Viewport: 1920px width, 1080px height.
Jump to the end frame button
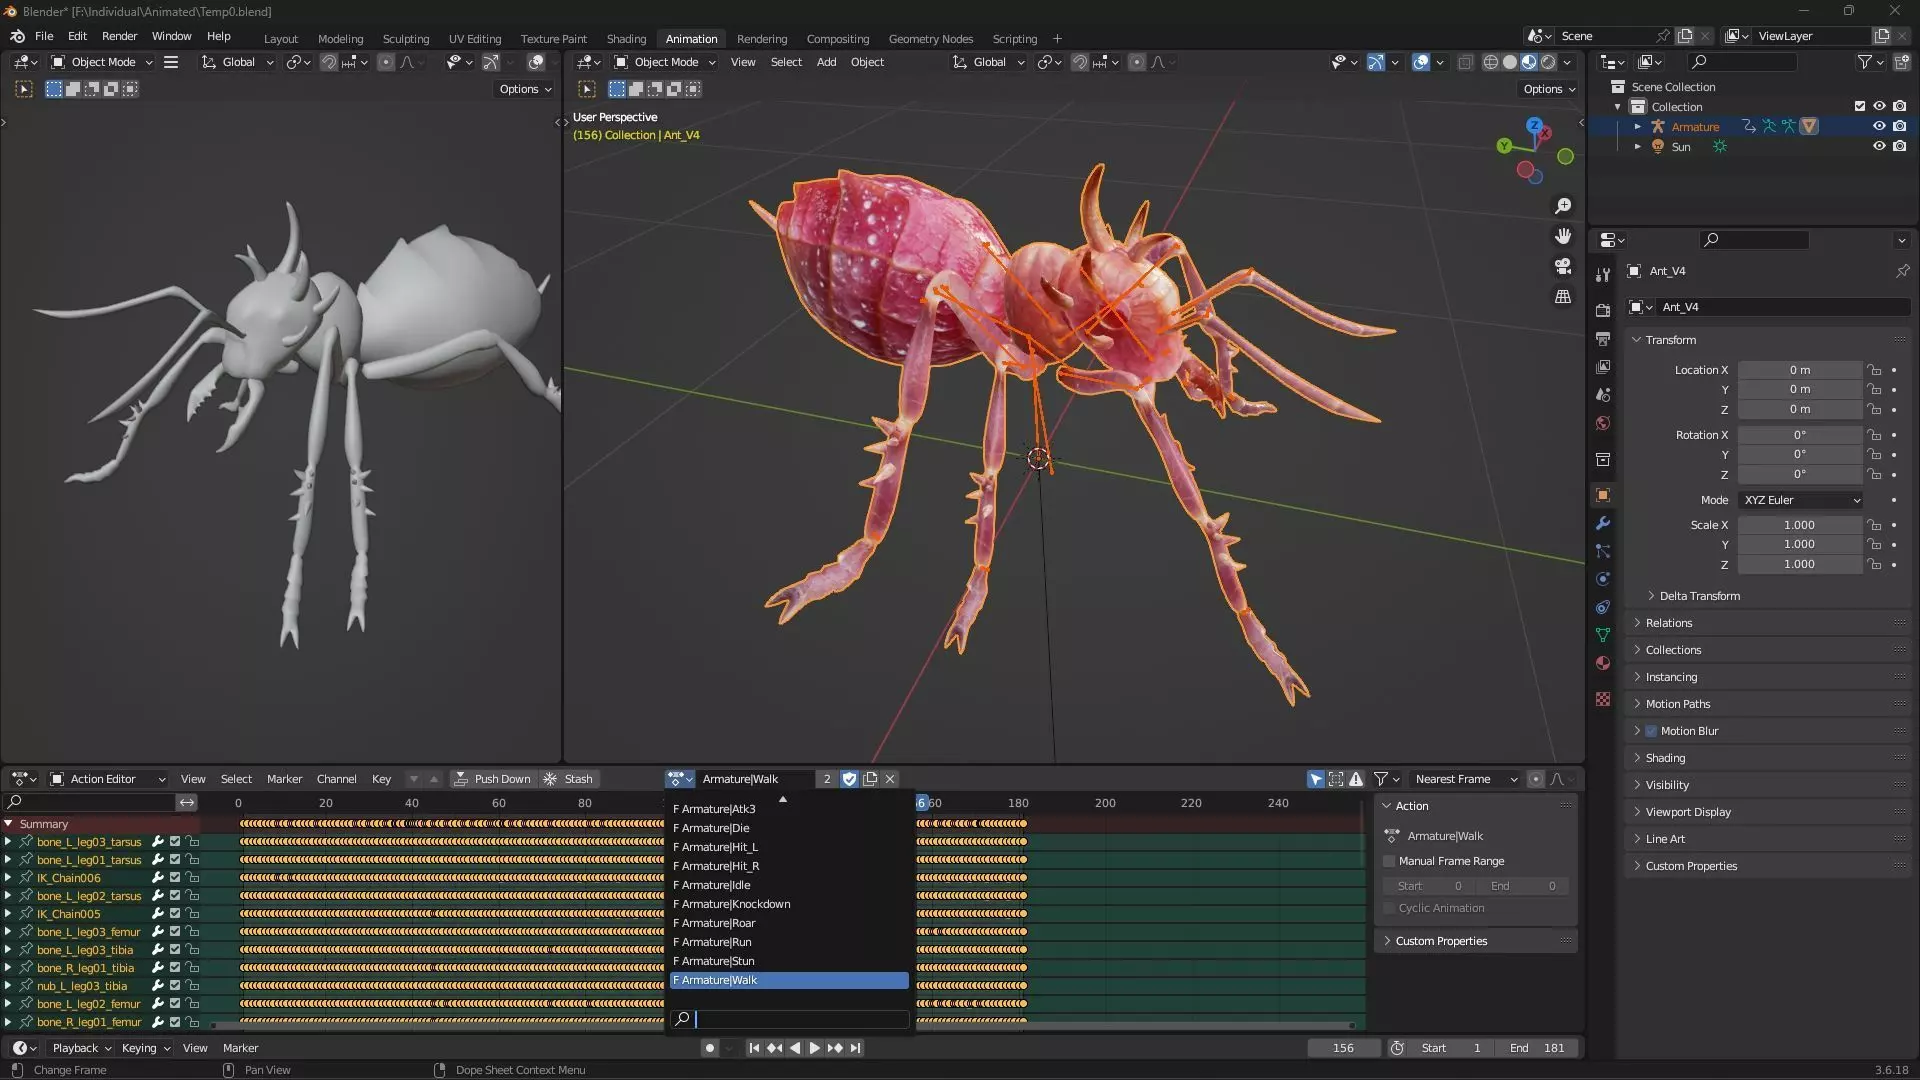856,1048
